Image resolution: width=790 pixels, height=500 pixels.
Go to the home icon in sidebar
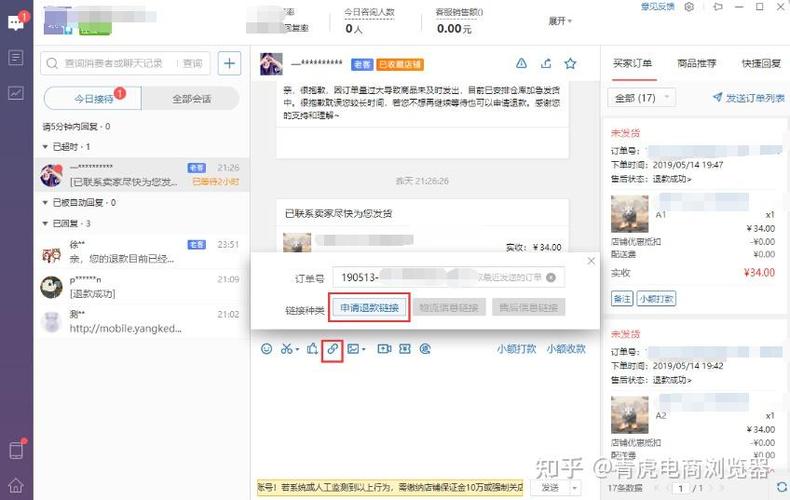(16, 485)
